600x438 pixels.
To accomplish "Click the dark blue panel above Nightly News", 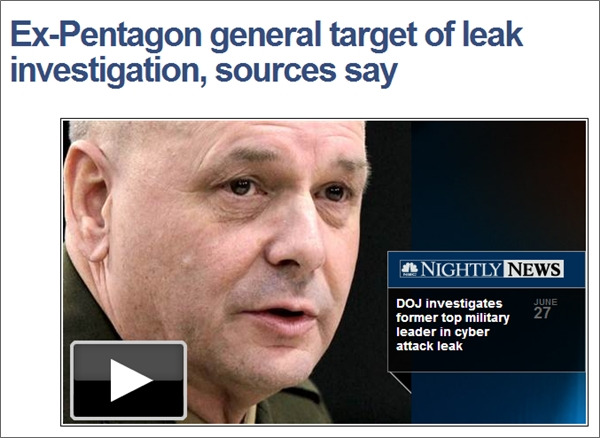I will 498,186.
